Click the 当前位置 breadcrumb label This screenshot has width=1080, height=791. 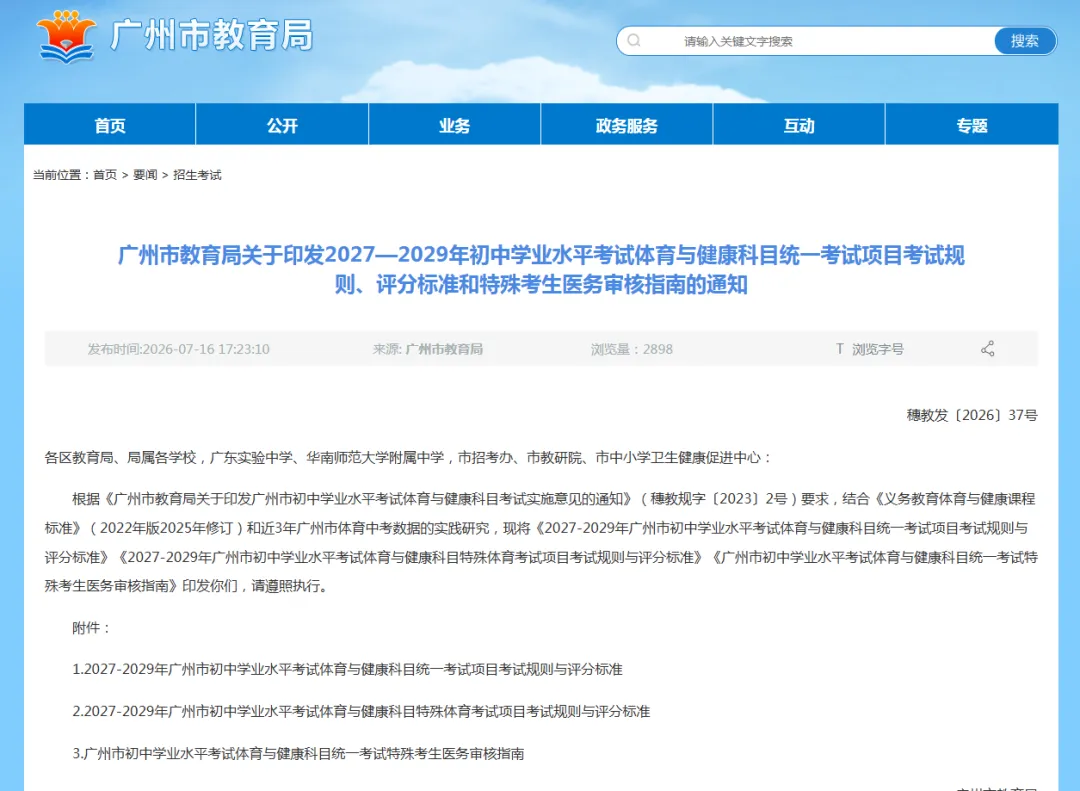click(x=61, y=175)
